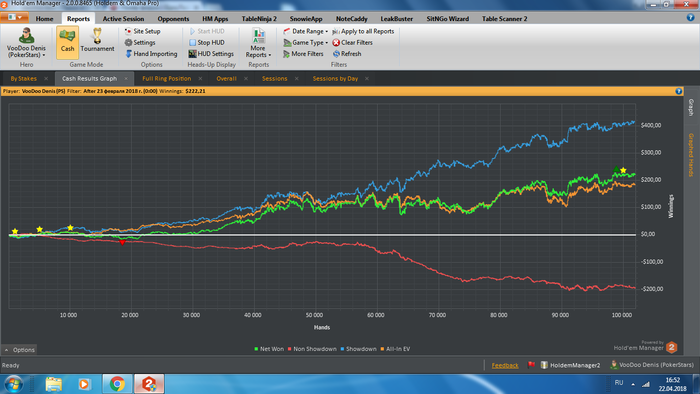Open the Table Scanner 2 tab
700x394 pixels.
pyautogui.click(x=504, y=19)
